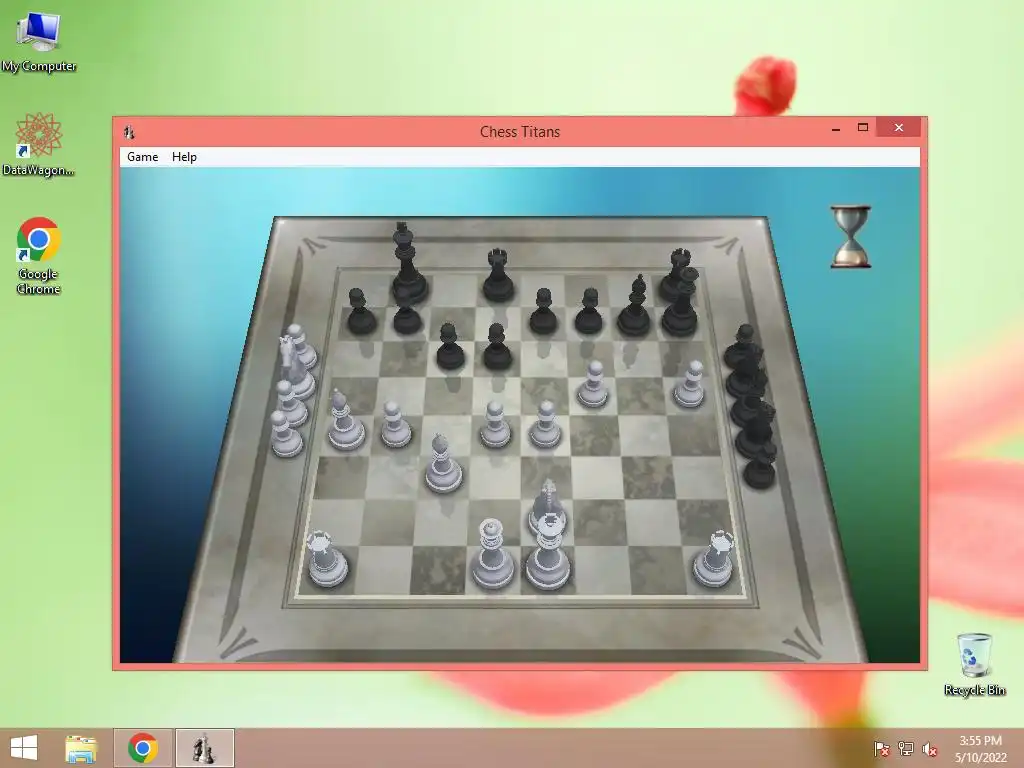Select the white bishop on c3

(x=443, y=463)
